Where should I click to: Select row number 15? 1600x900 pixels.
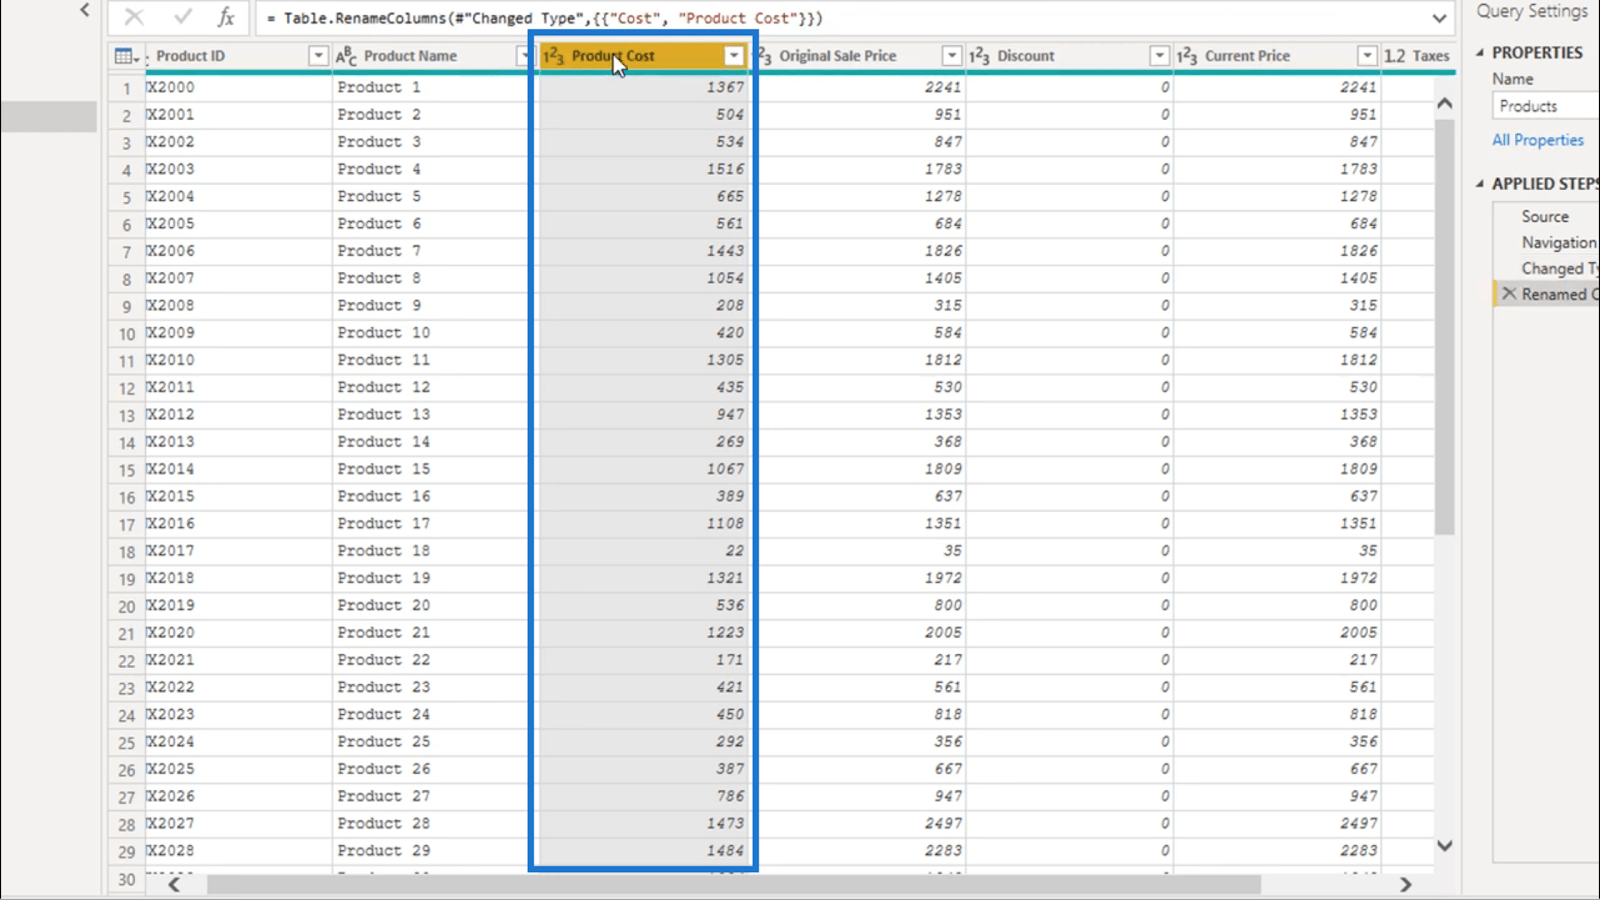[x=126, y=470]
